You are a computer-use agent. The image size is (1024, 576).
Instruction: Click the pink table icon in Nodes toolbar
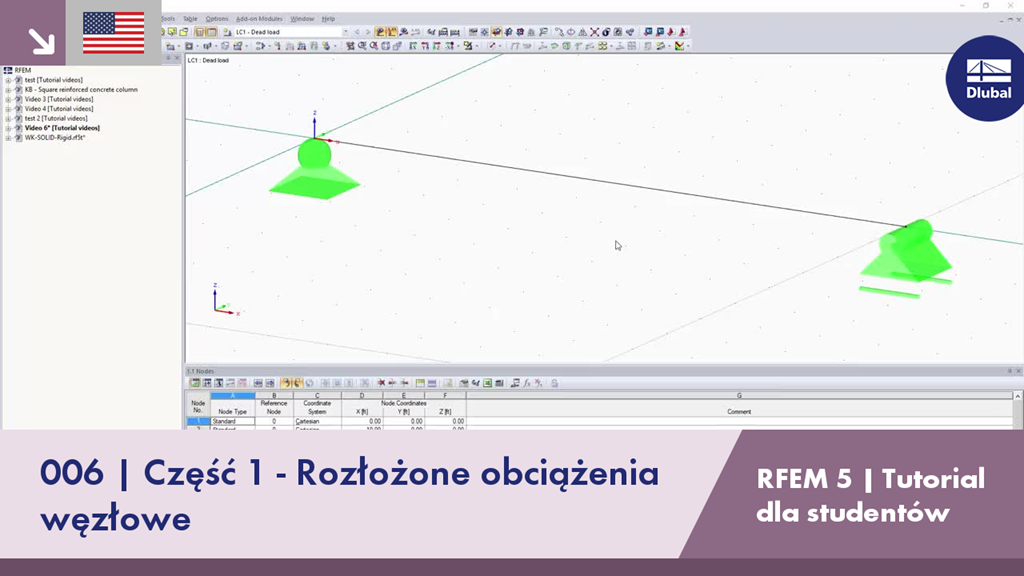pos(242,383)
